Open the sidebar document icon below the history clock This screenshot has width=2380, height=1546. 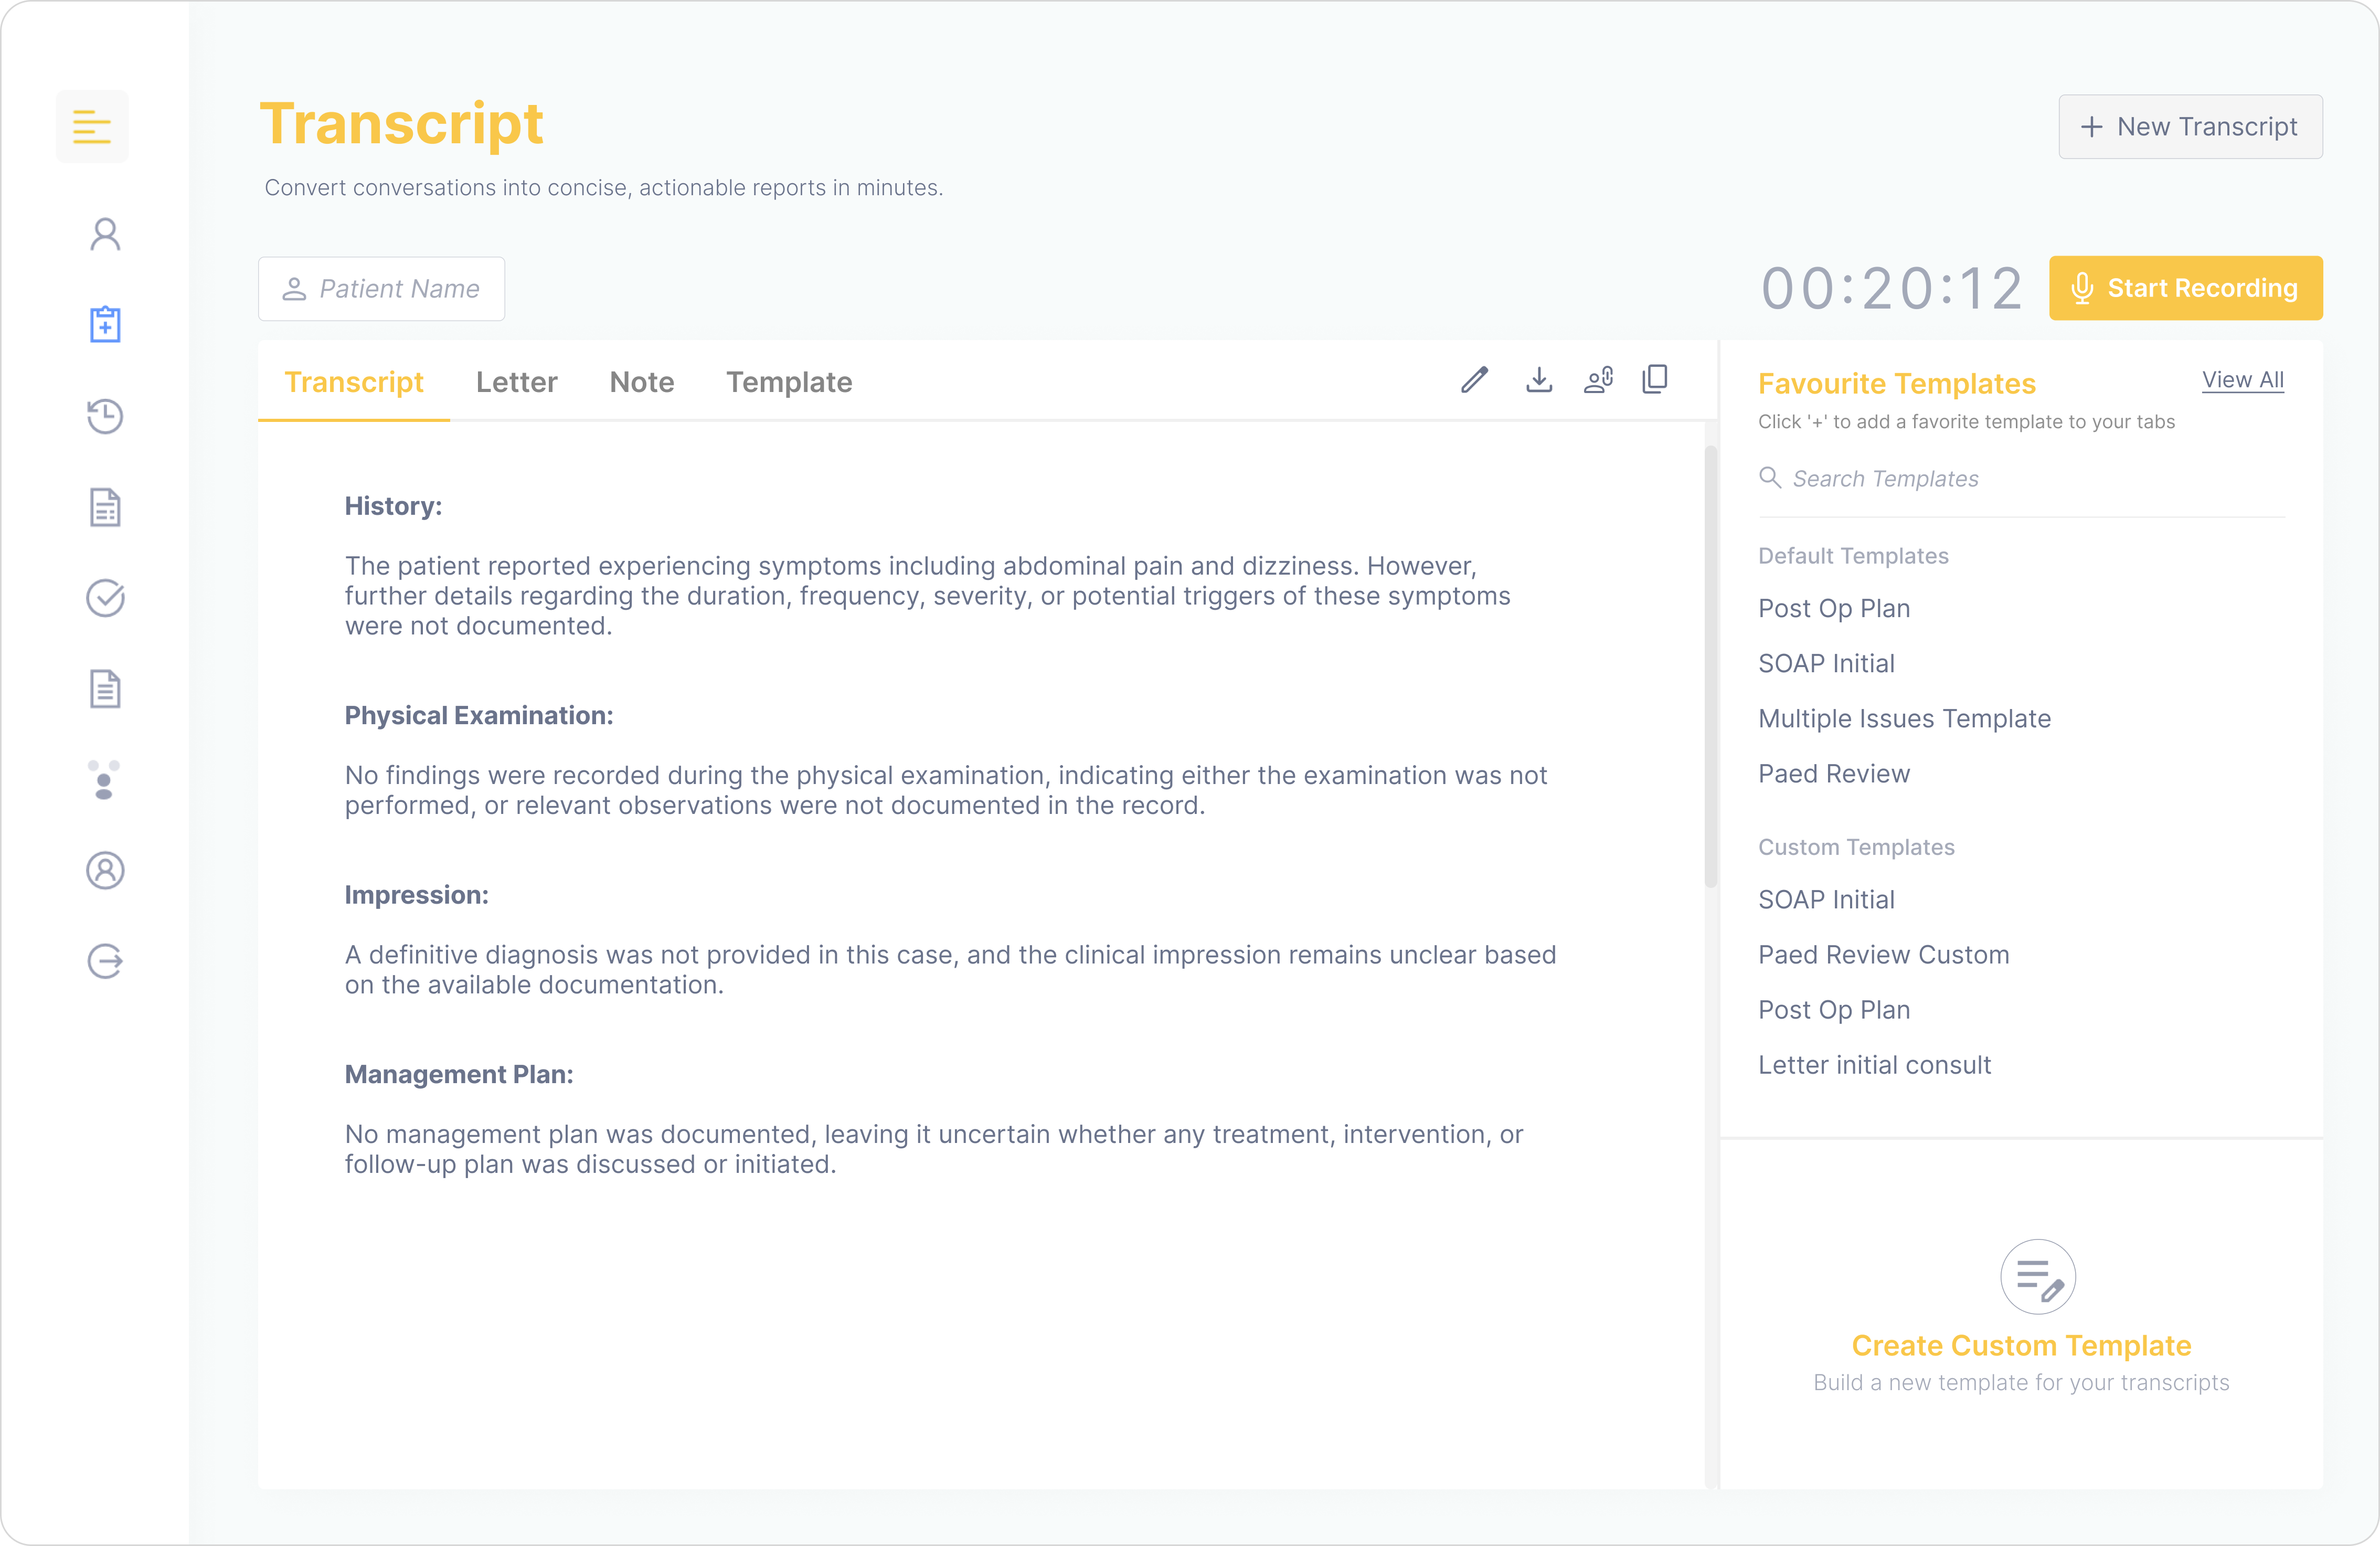(105, 507)
